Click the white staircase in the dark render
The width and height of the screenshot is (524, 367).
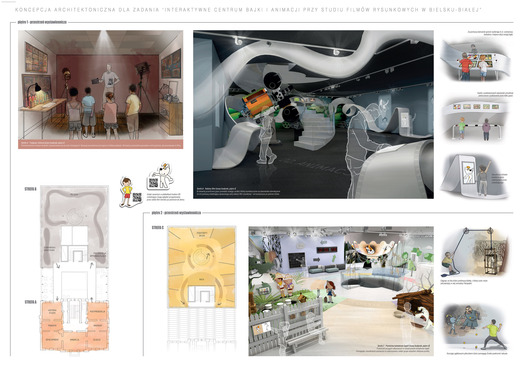pyautogui.click(x=314, y=129)
